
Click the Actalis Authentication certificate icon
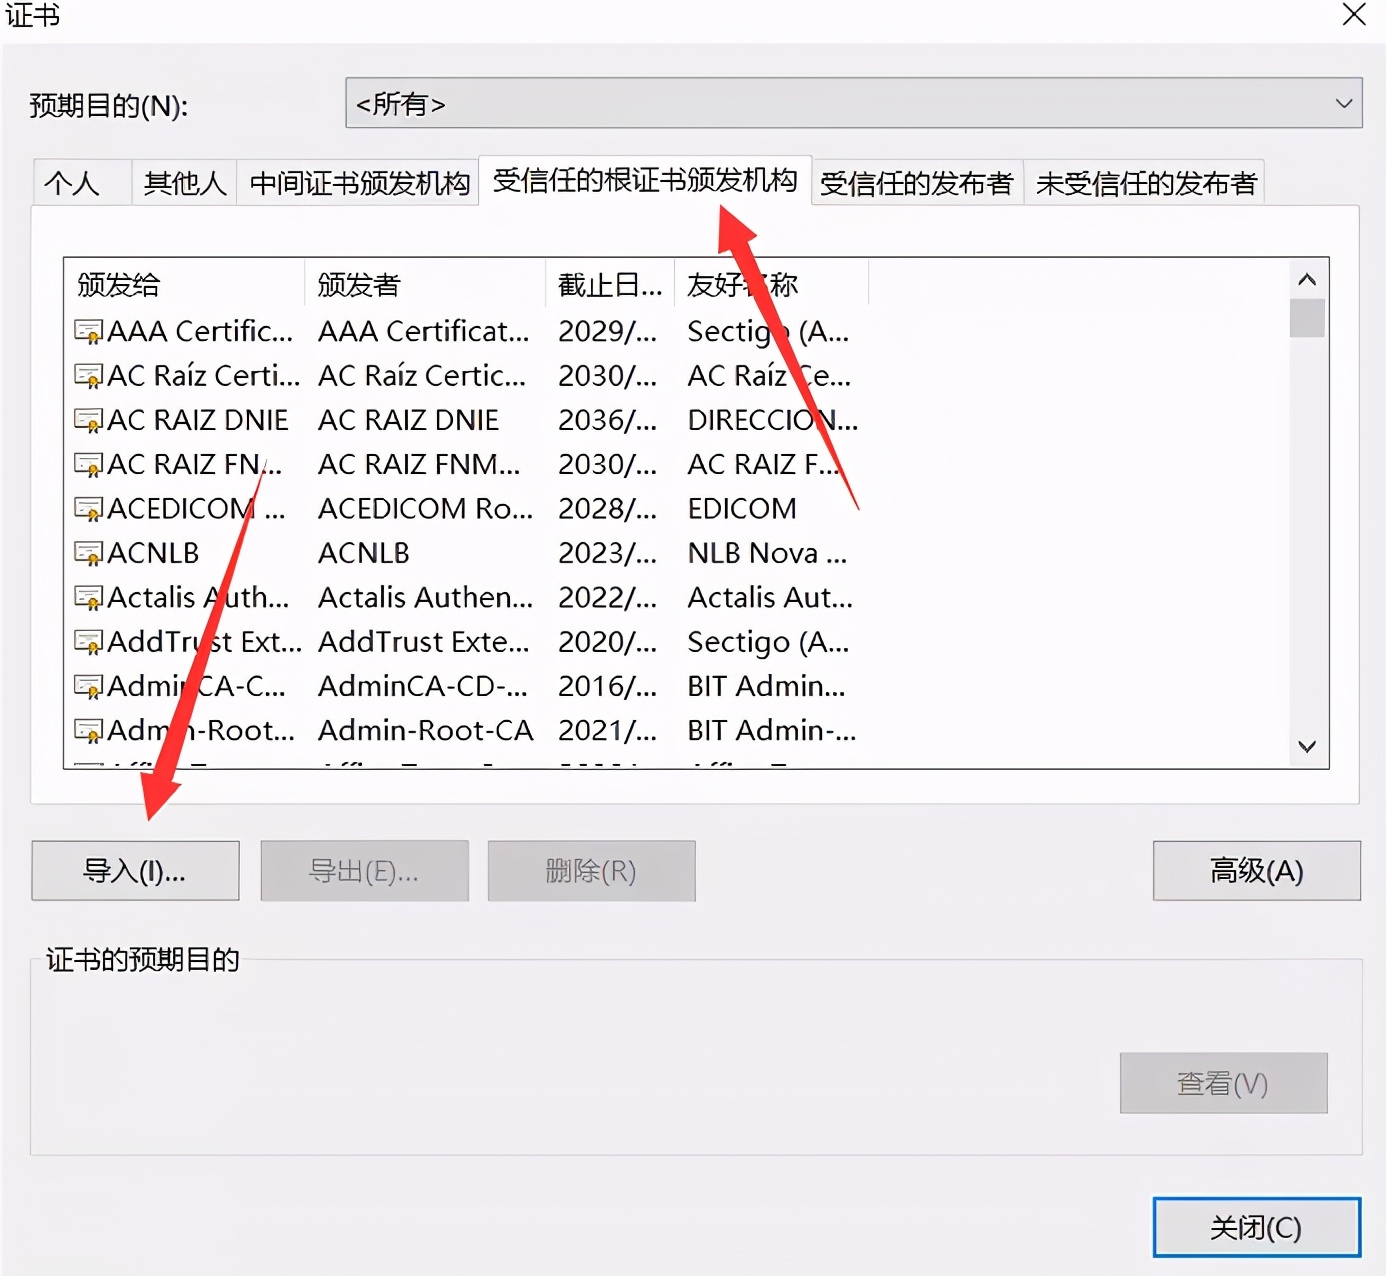click(x=88, y=597)
